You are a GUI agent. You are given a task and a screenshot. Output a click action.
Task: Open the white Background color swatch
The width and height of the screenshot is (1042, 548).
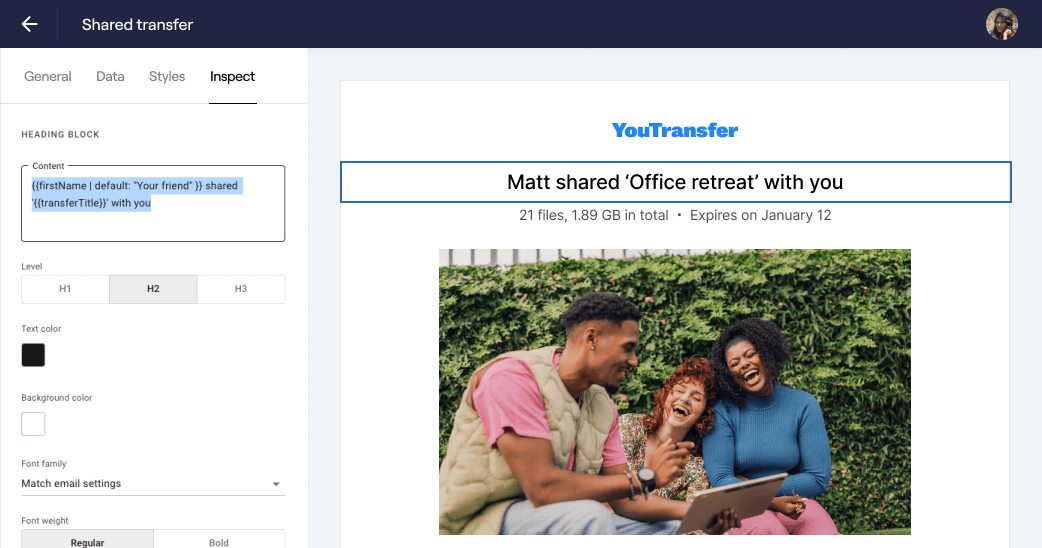33,424
